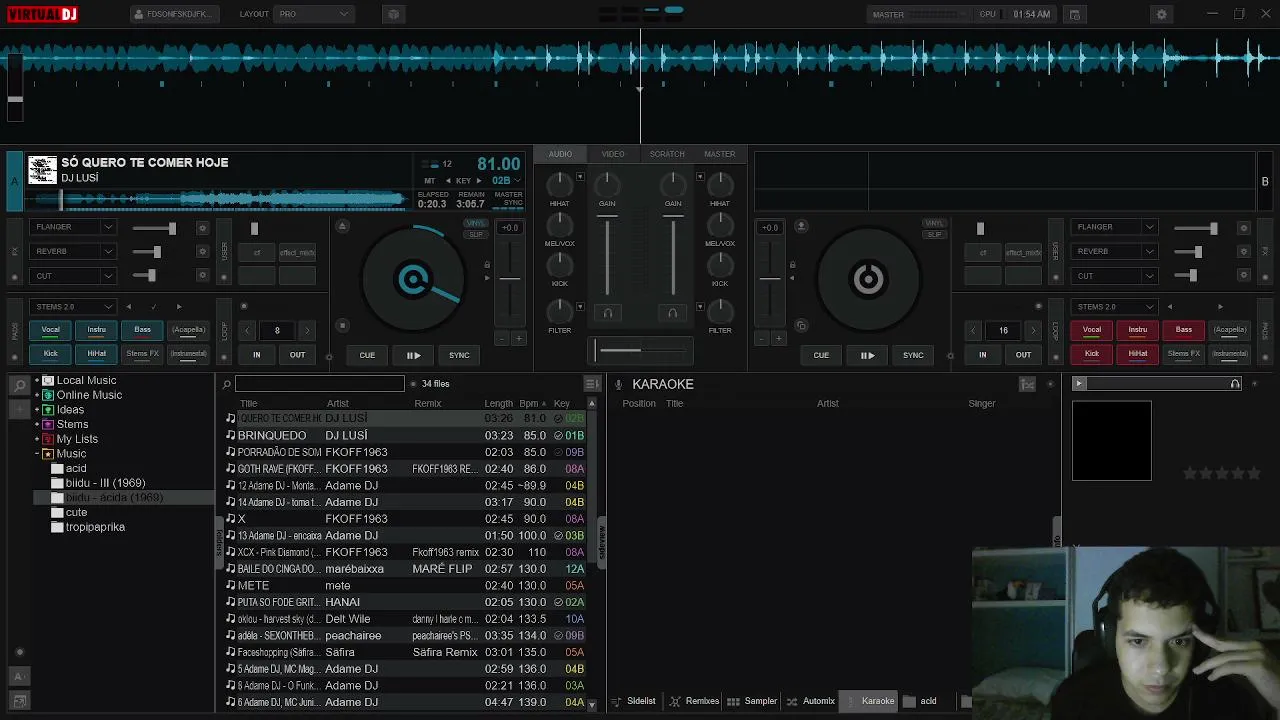1280x720 pixels.
Task: Open the right deck FLANGER effect dropdown
Action: 1115,227
